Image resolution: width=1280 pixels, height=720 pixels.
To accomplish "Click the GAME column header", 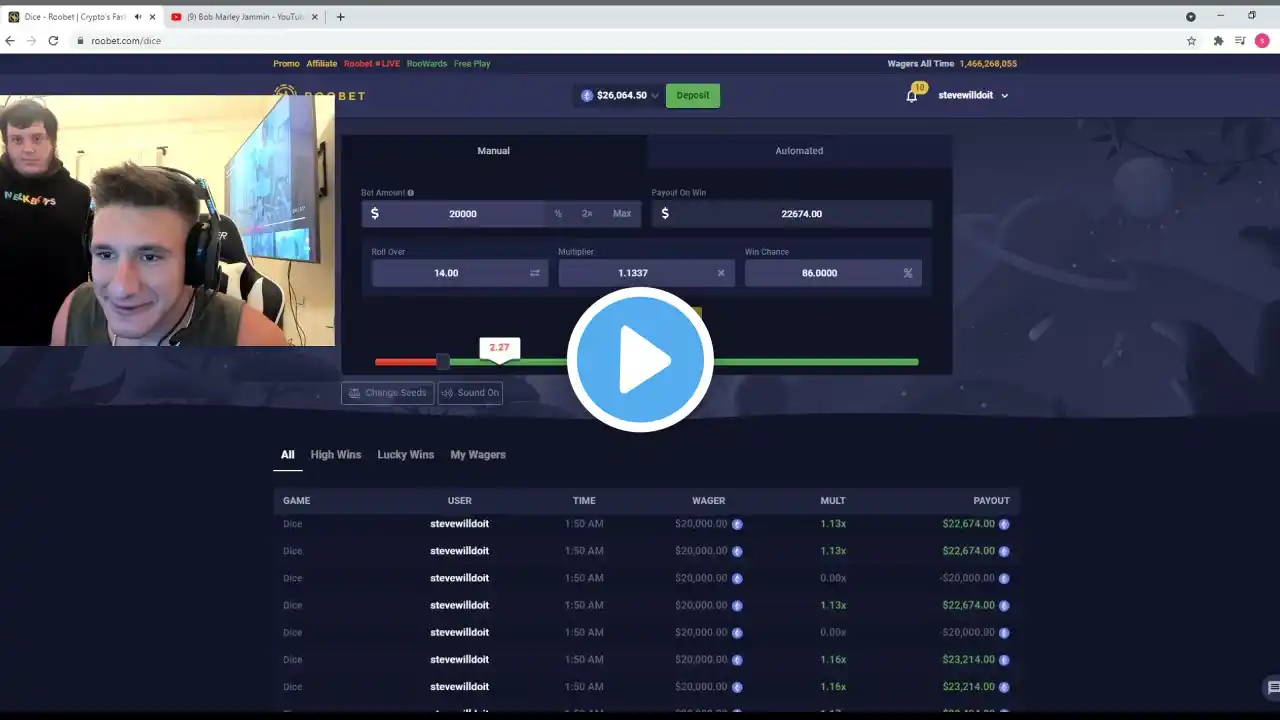I will click(x=297, y=501).
